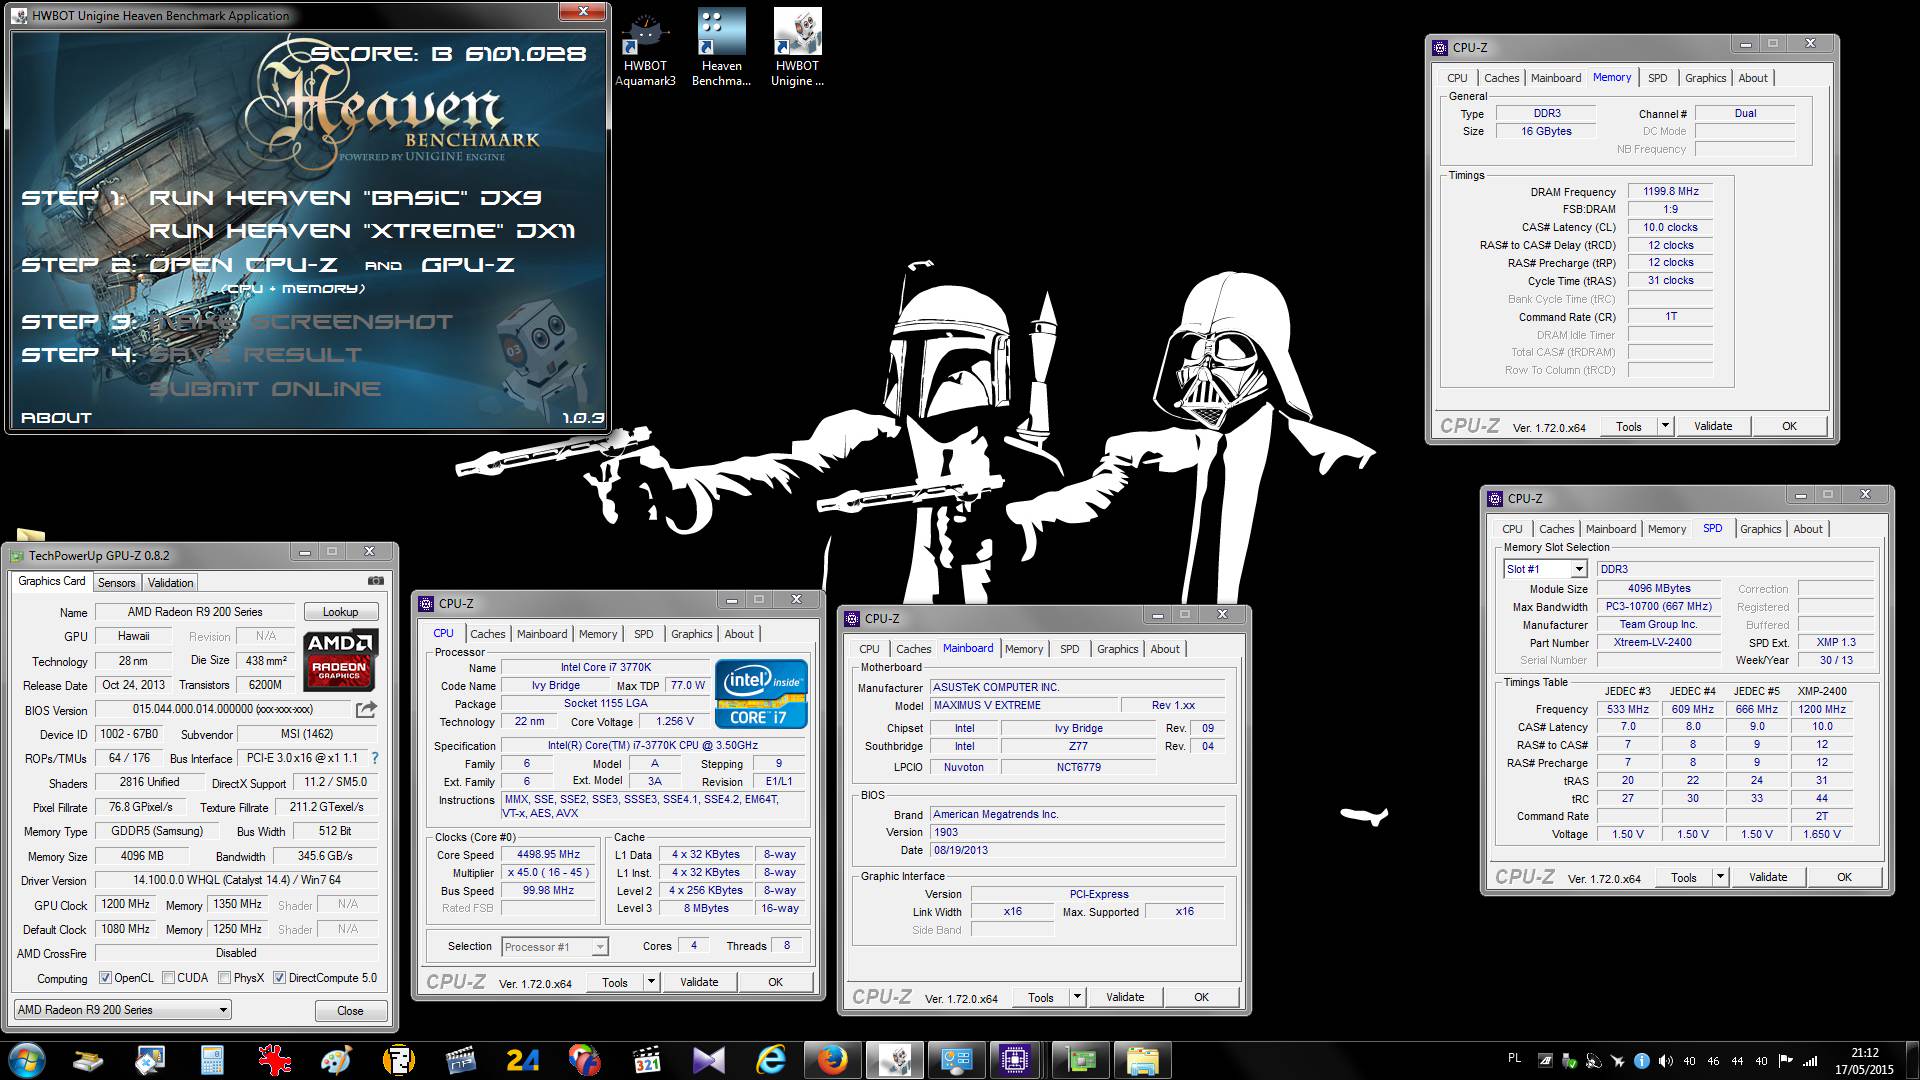The image size is (1920, 1080).
Task: Click the DRAM Frequency 1199.8 MHz value
Action: 1671,191
